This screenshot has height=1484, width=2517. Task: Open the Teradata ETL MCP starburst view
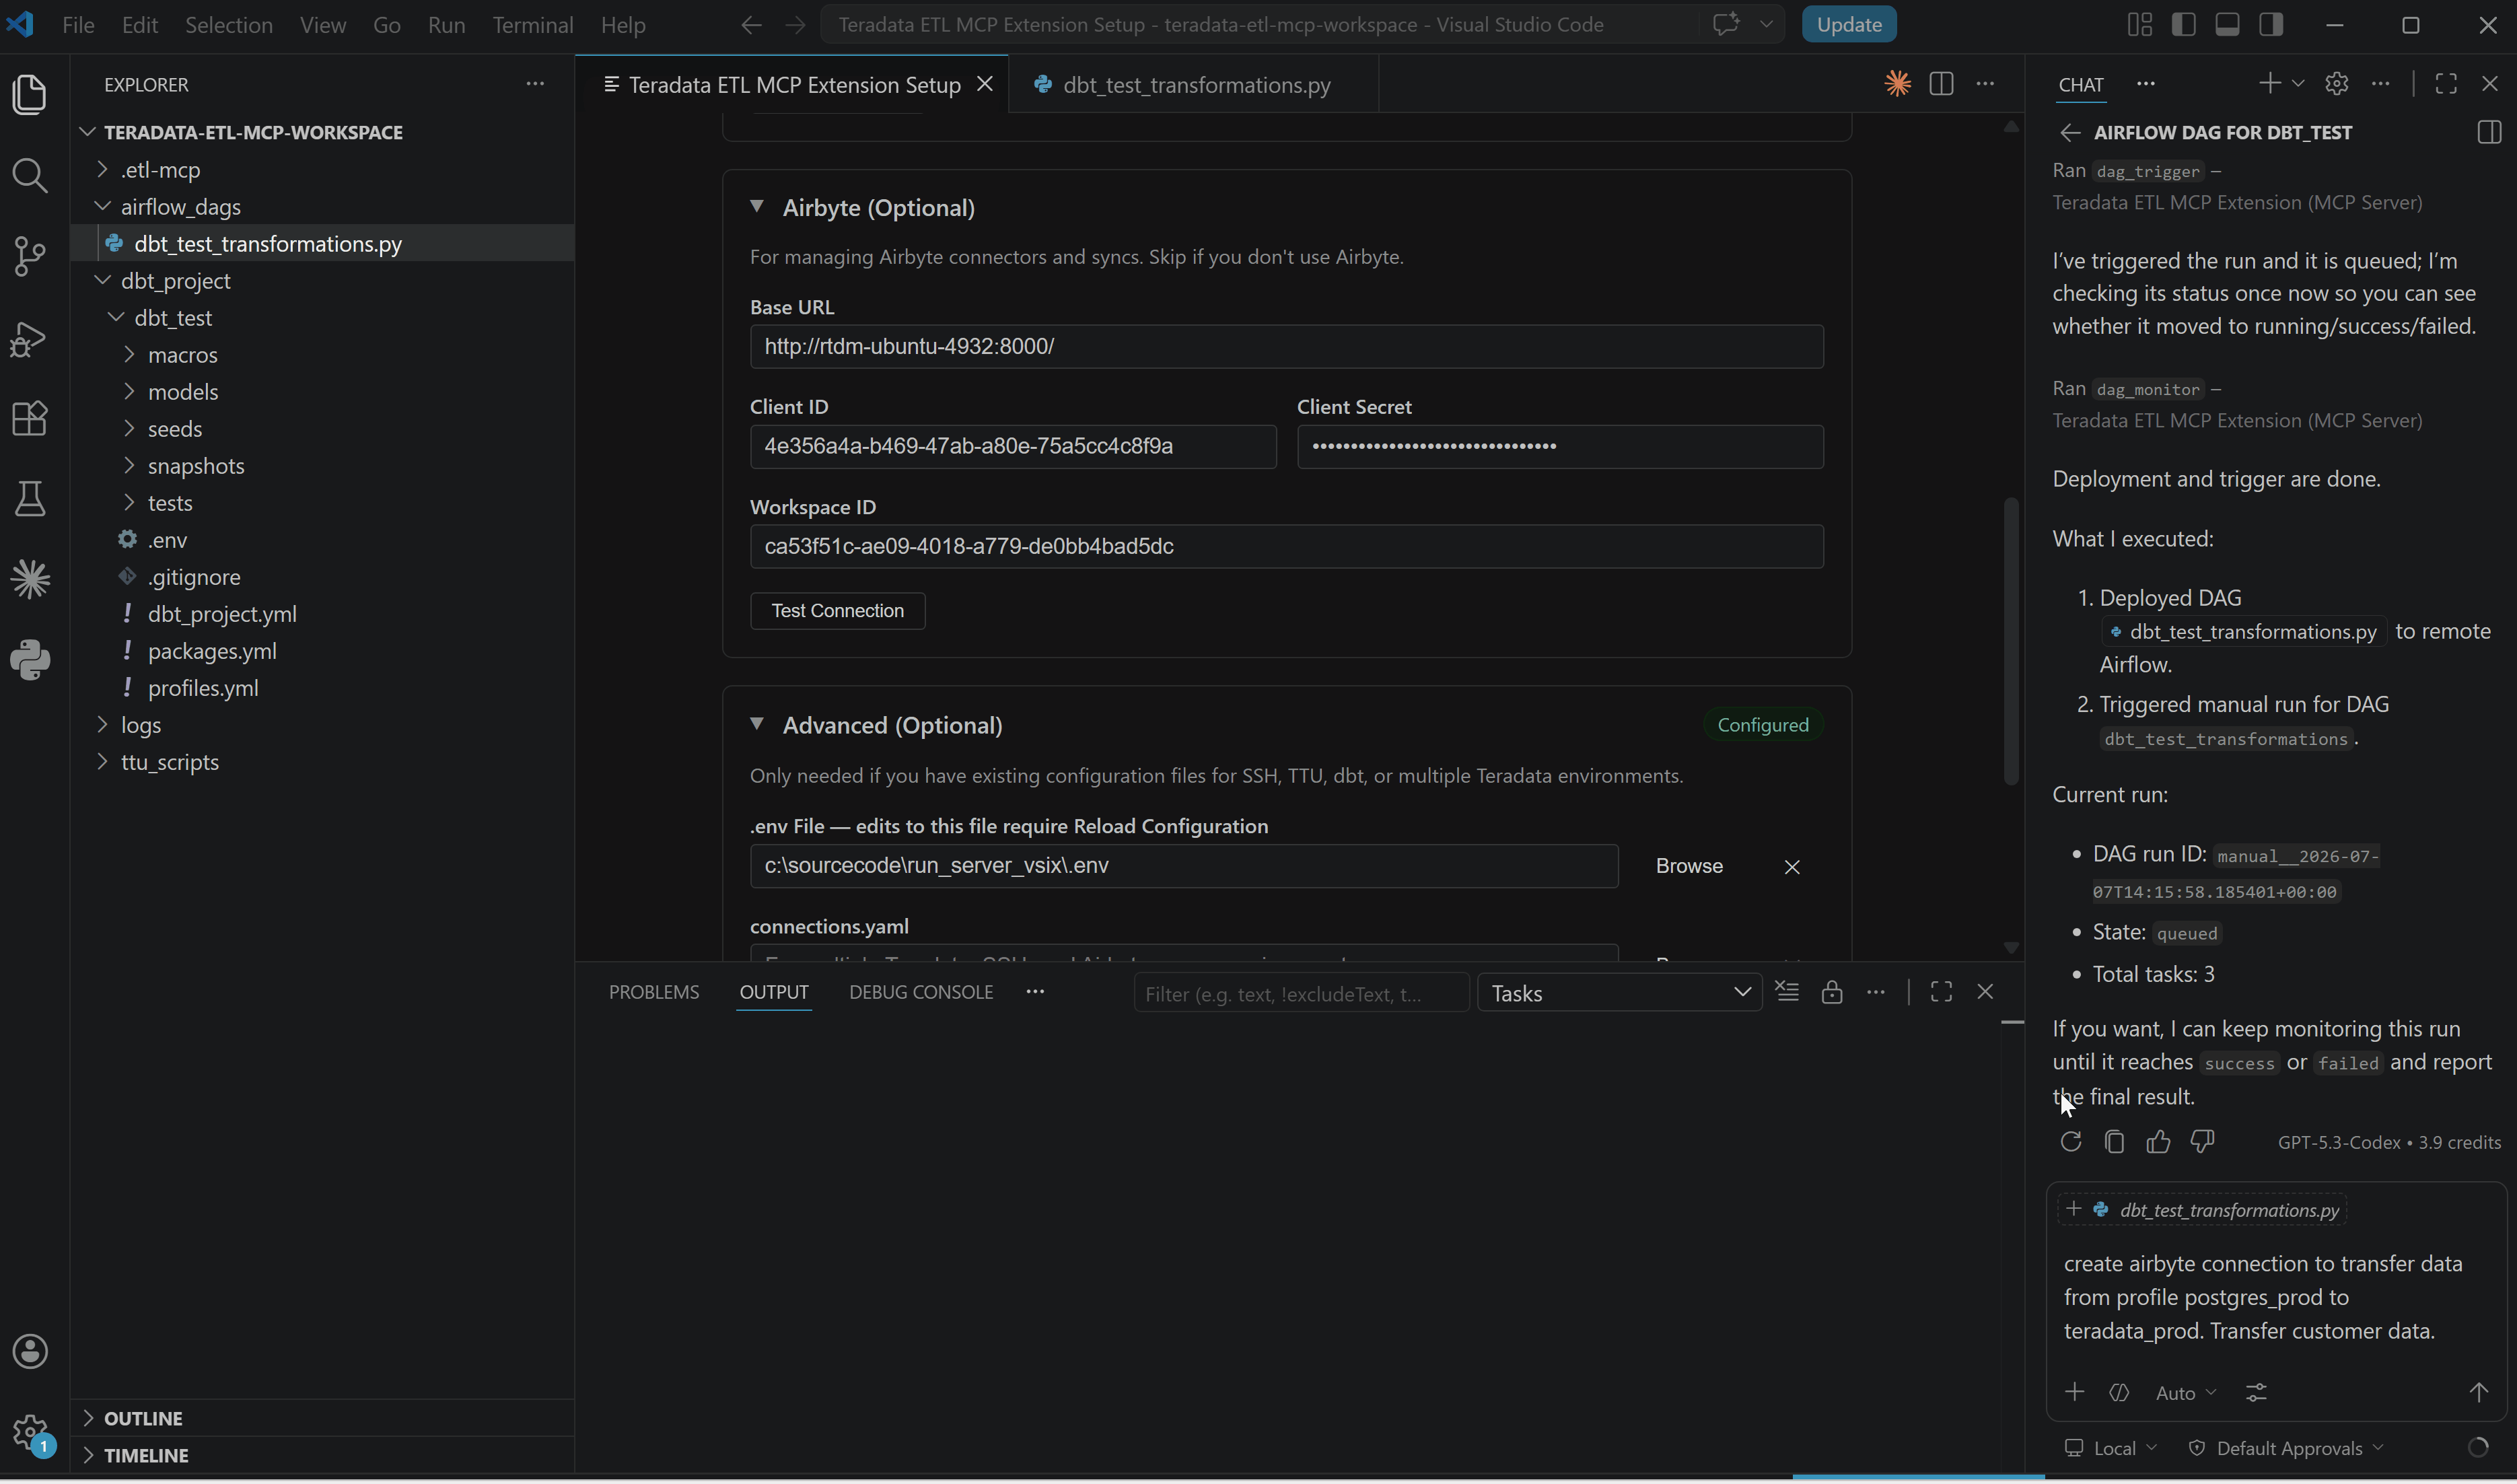pos(30,579)
